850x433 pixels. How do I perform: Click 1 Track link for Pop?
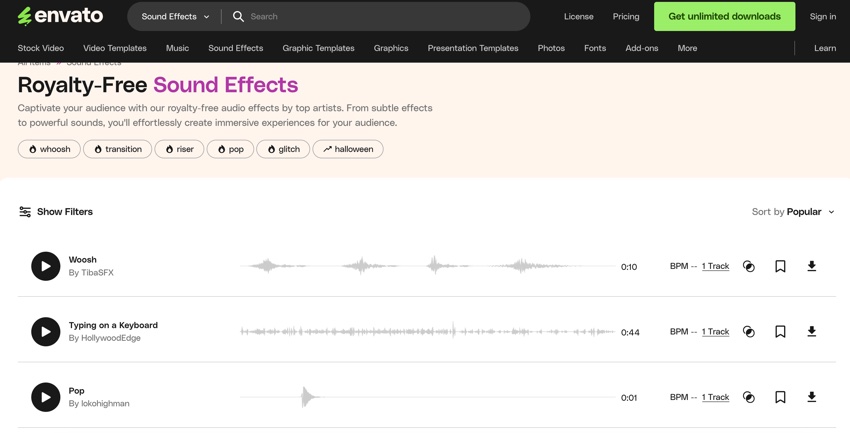[716, 397]
